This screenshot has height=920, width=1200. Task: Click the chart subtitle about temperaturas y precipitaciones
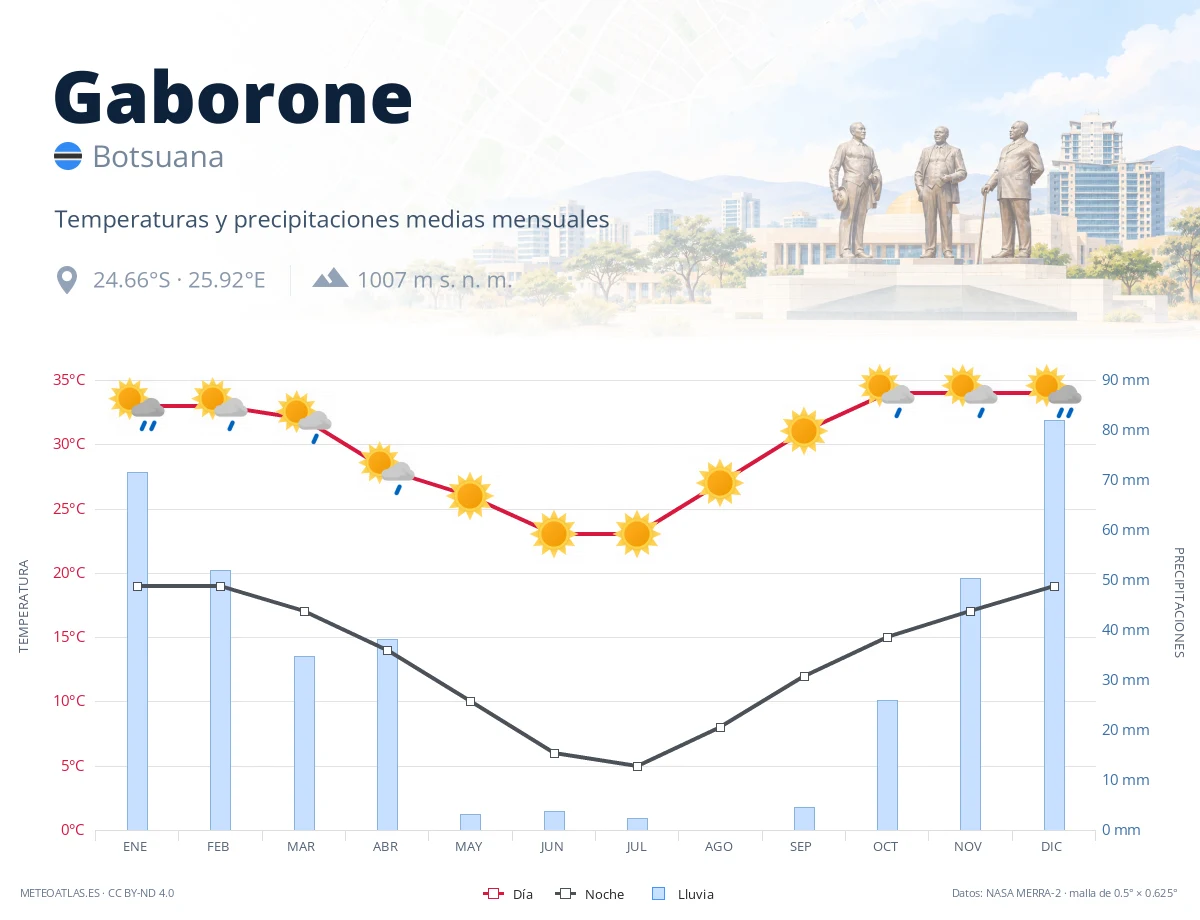click(x=331, y=219)
